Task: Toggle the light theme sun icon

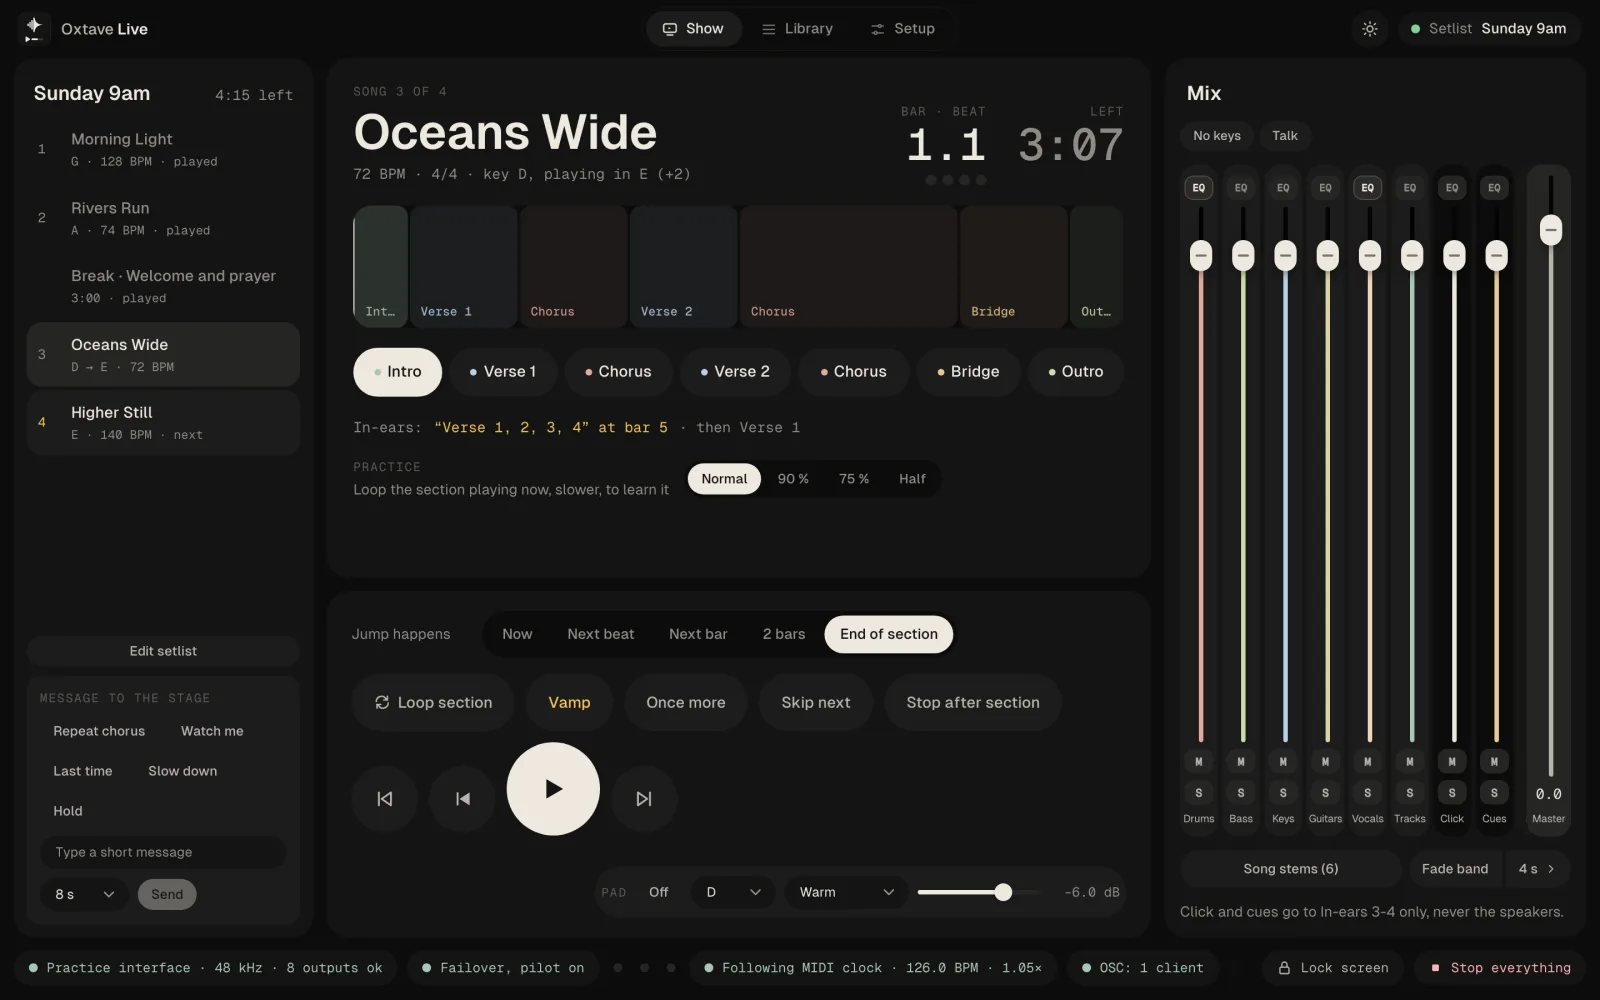Action: click(1370, 29)
